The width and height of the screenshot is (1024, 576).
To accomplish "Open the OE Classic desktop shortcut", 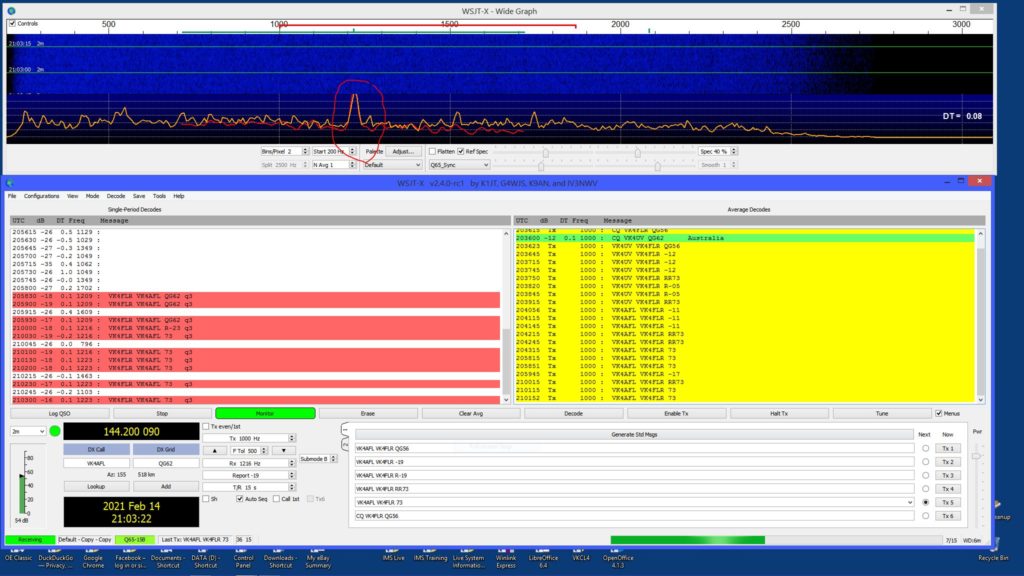I will coord(18,555).
